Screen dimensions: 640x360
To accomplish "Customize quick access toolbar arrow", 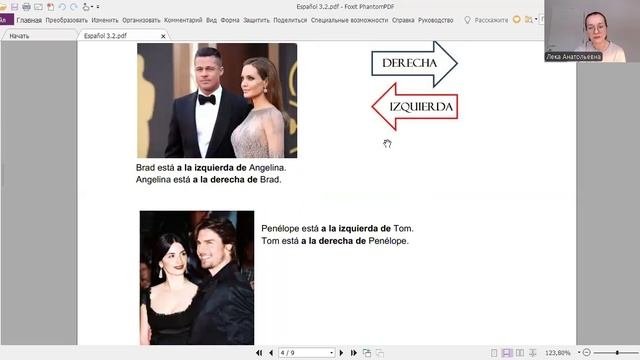I will coord(98,7).
